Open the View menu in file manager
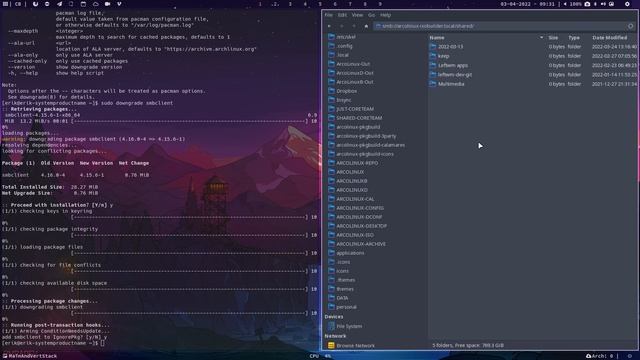Viewport: 640px width, 360px height. click(x=357, y=15)
